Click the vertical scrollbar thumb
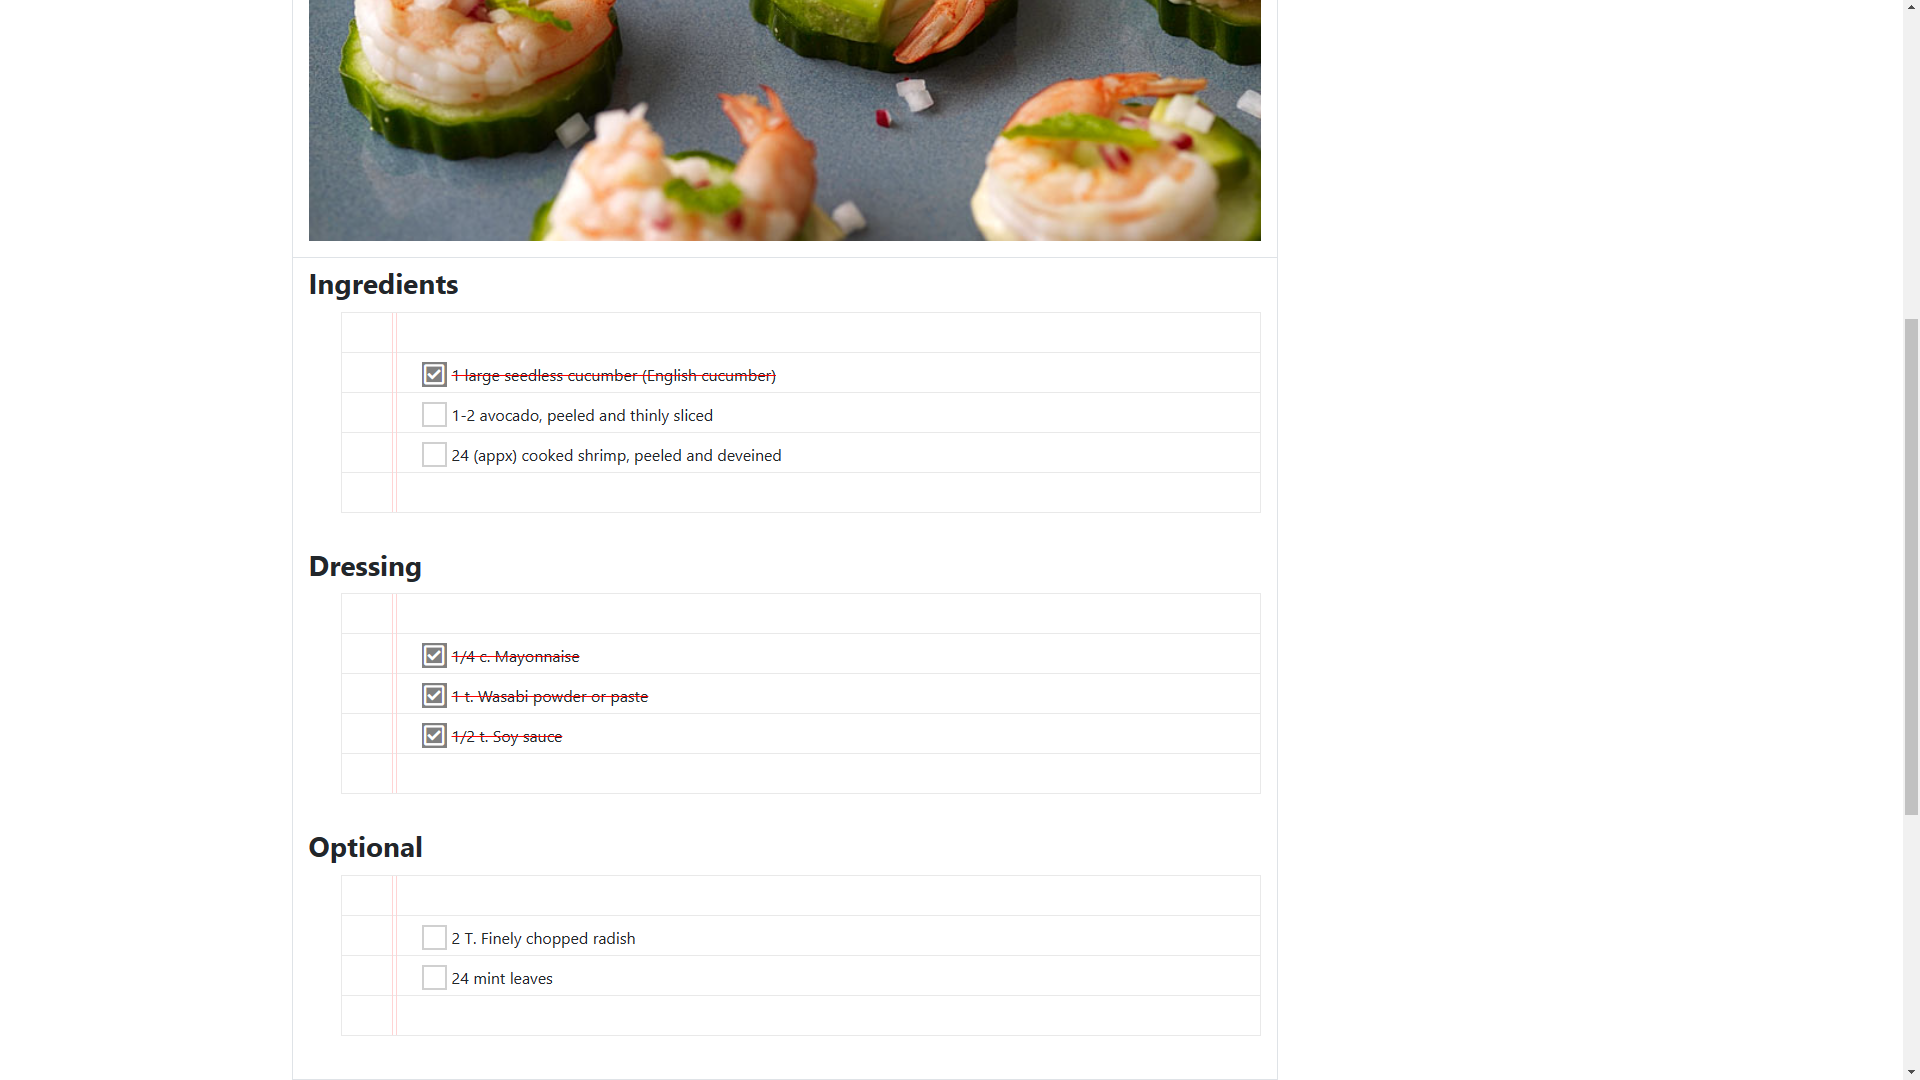 coord(1911,567)
